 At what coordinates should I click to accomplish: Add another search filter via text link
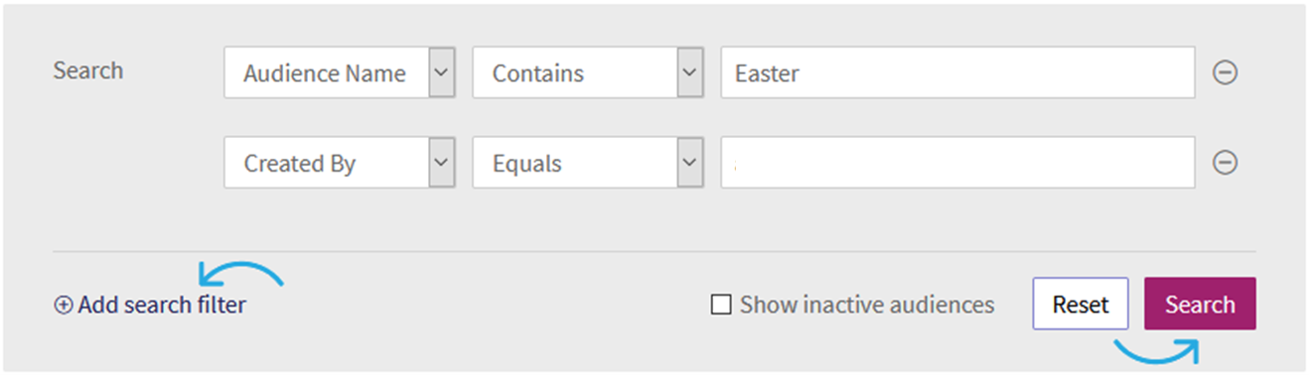[162, 305]
